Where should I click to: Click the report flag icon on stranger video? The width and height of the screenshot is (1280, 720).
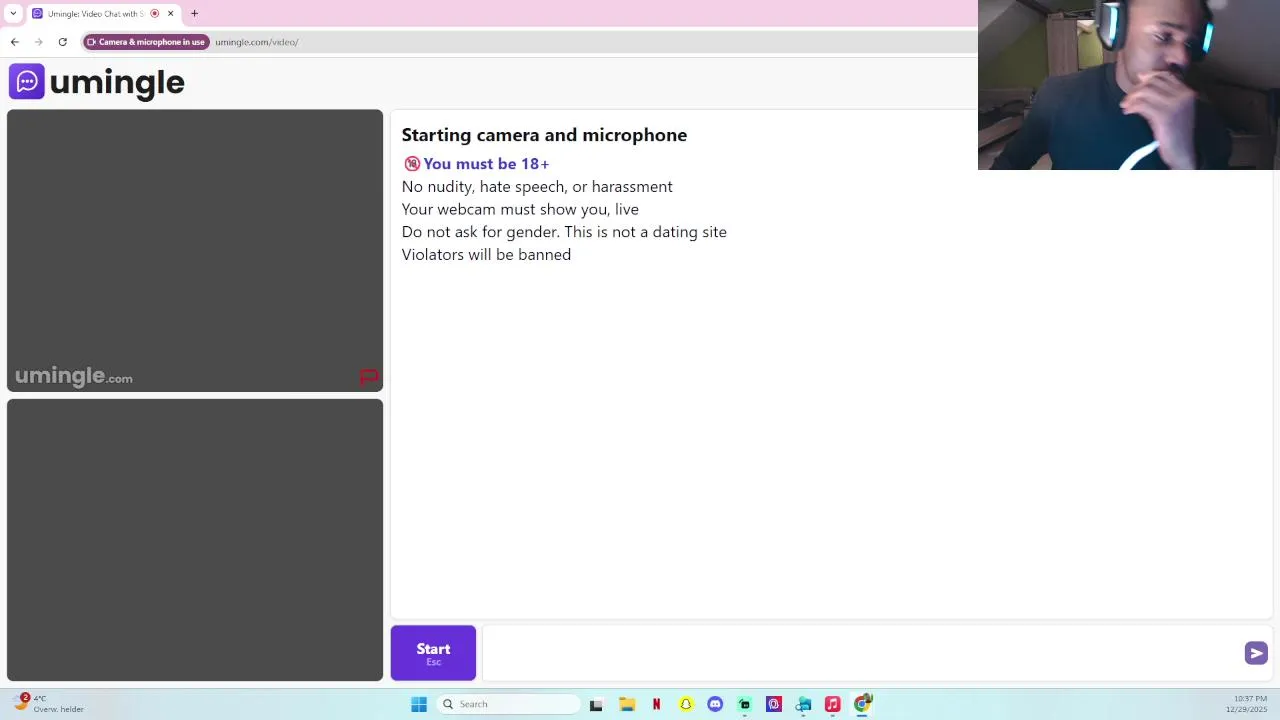point(368,377)
